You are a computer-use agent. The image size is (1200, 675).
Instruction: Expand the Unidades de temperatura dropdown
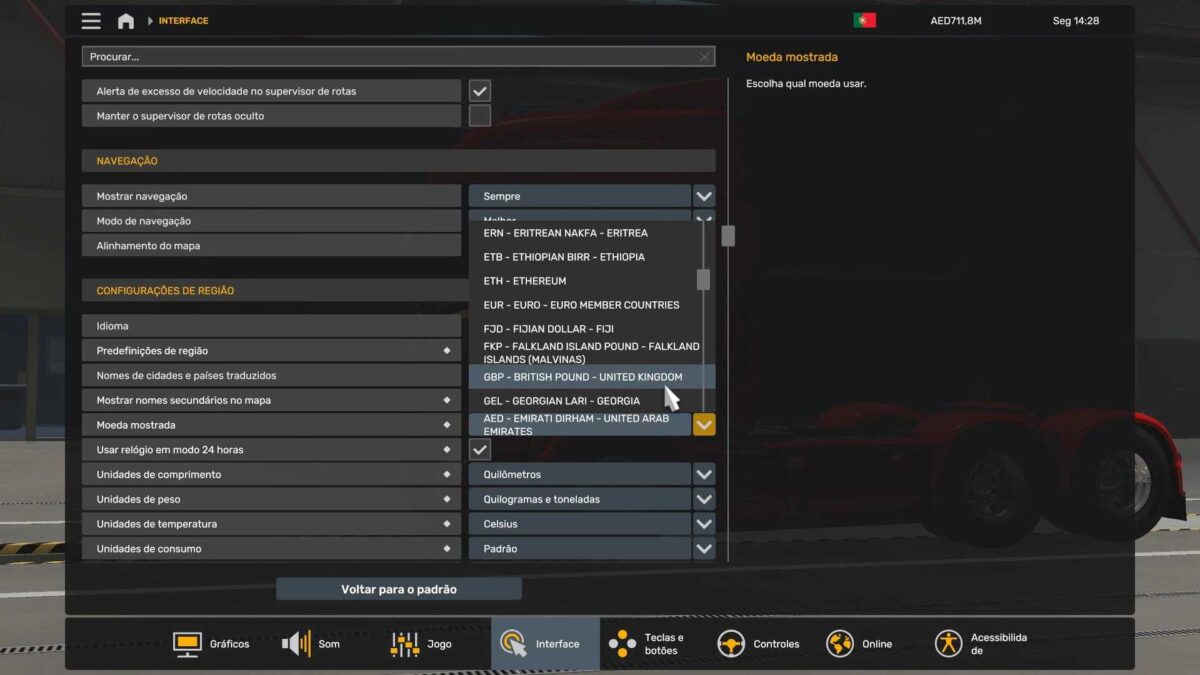(x=704, y=524)
